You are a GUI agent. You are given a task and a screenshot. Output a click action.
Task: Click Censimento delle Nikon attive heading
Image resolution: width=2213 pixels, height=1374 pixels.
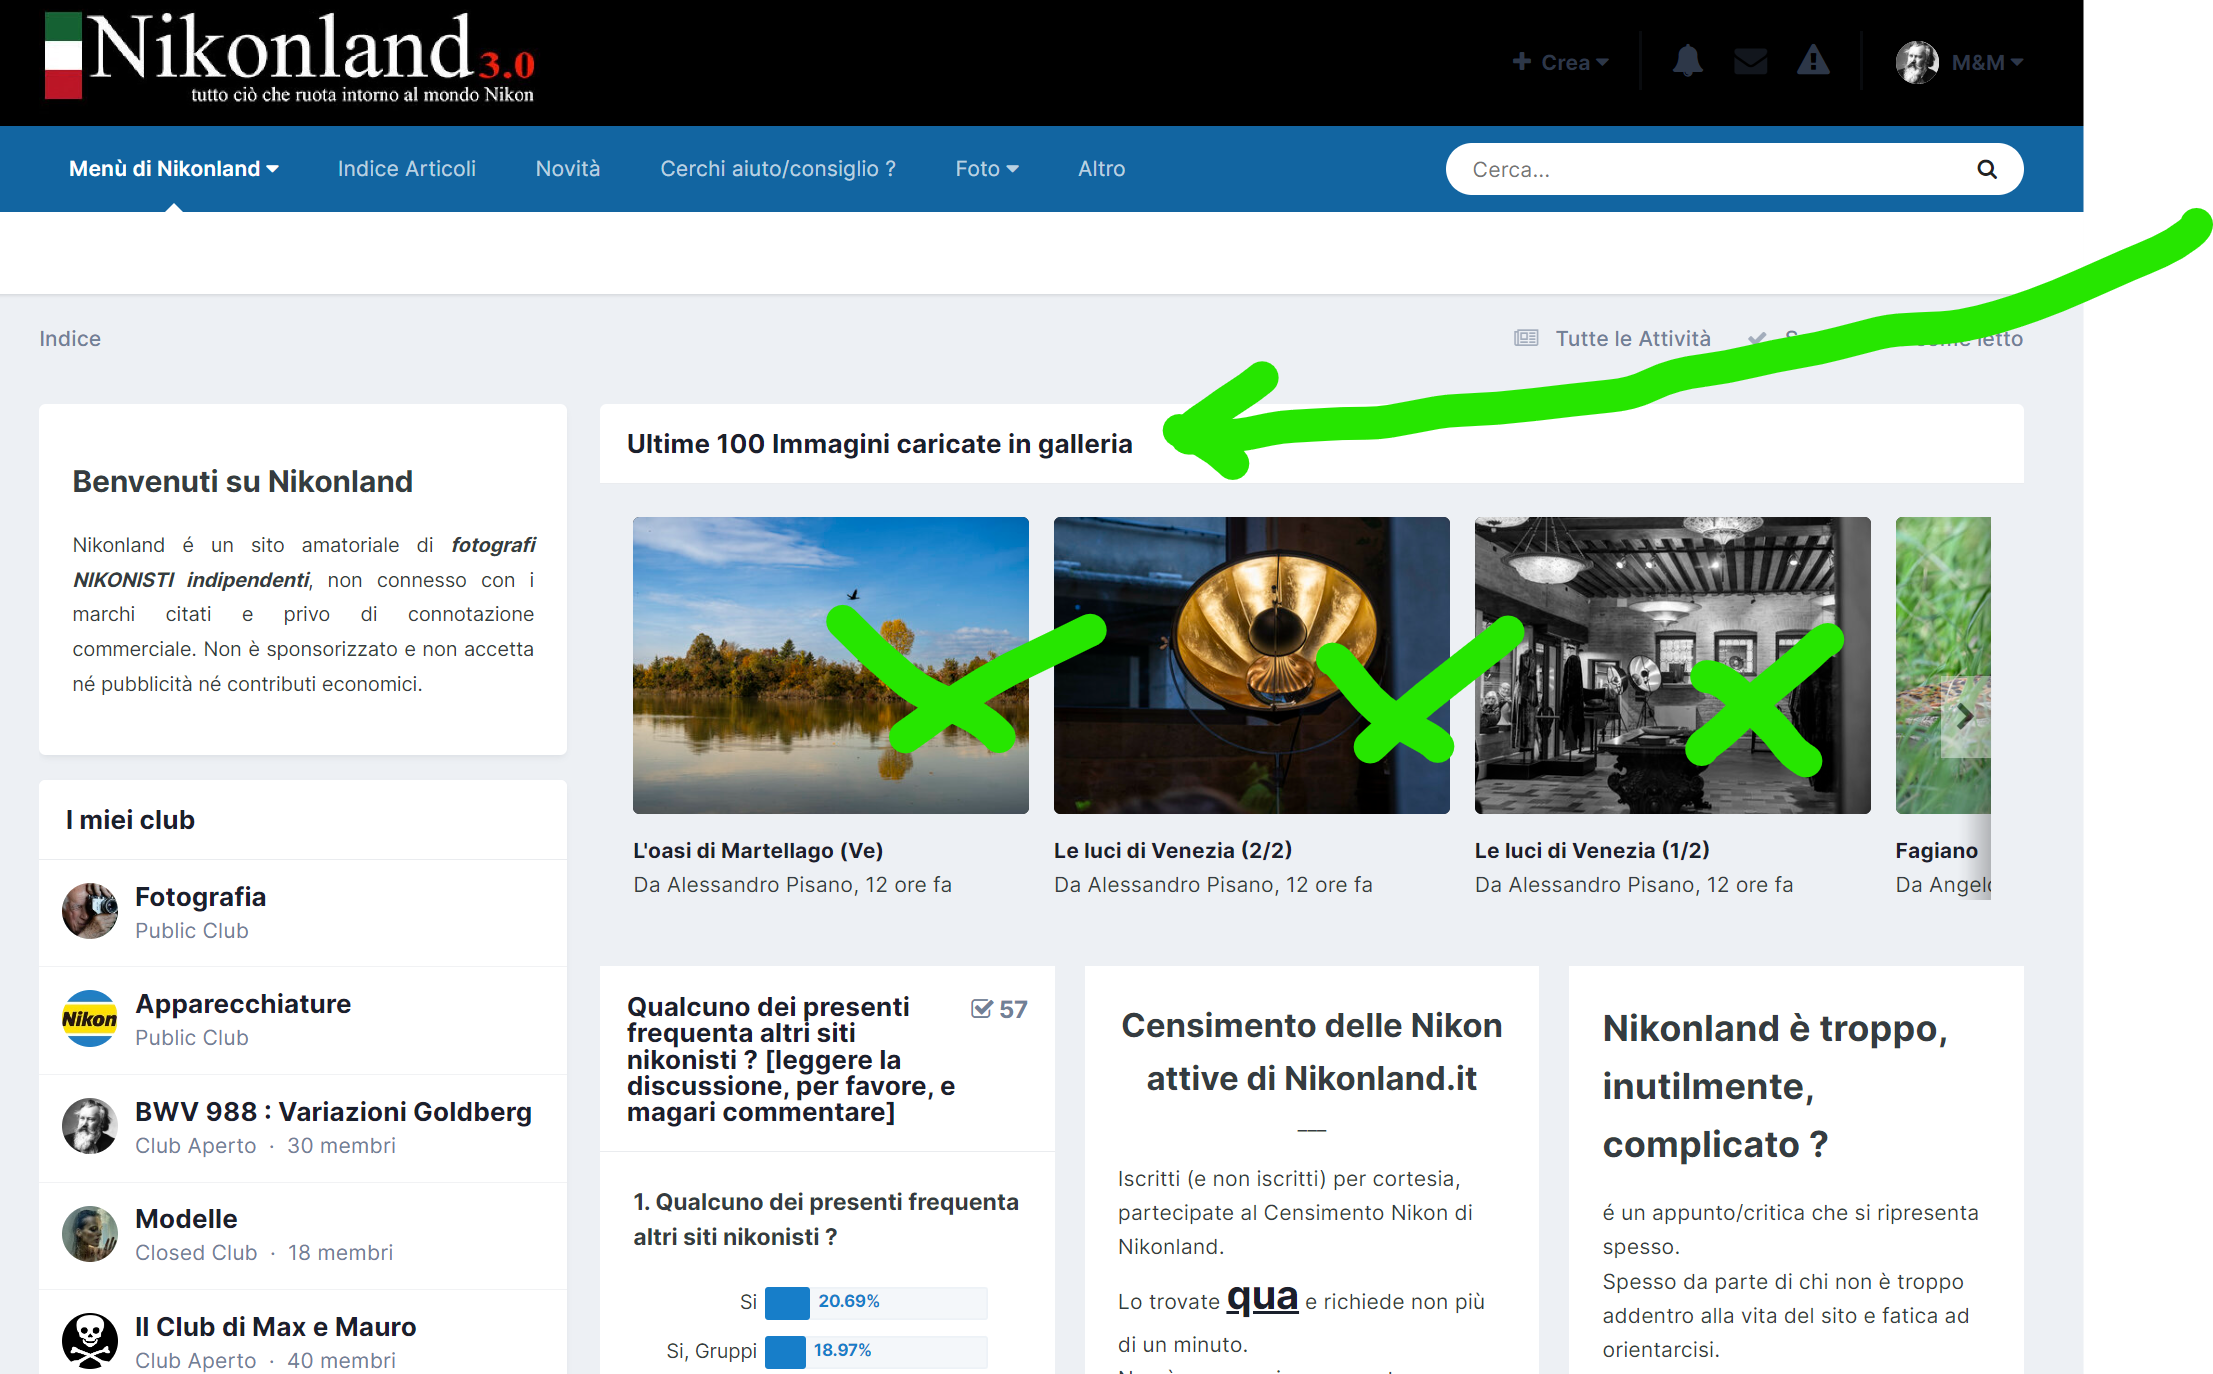click(1311, 1052)
